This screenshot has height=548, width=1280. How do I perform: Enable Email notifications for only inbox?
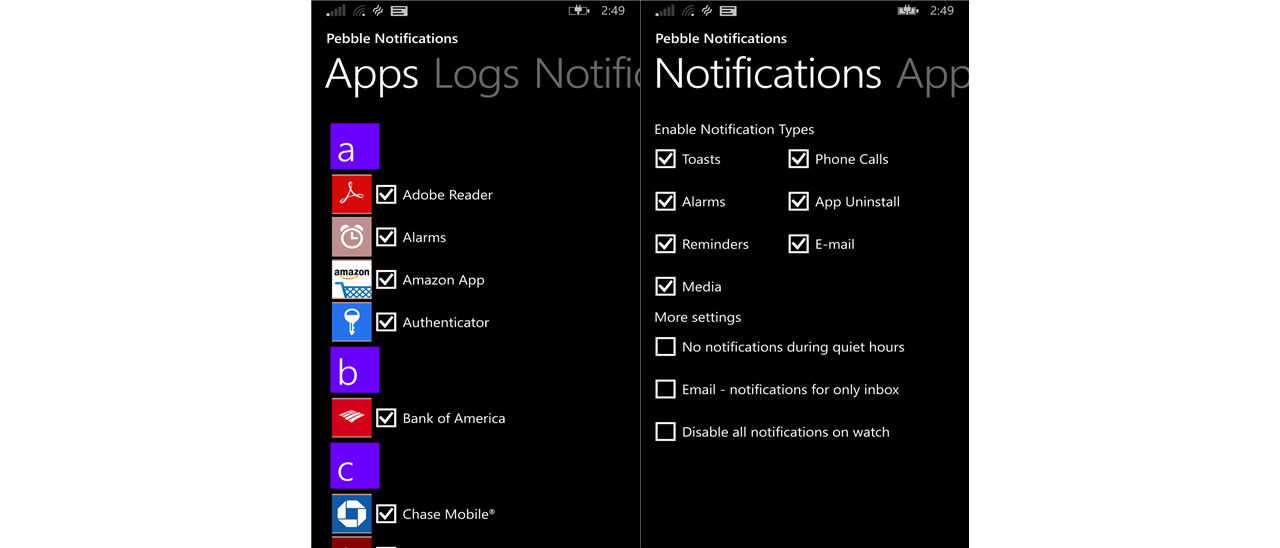665,389
